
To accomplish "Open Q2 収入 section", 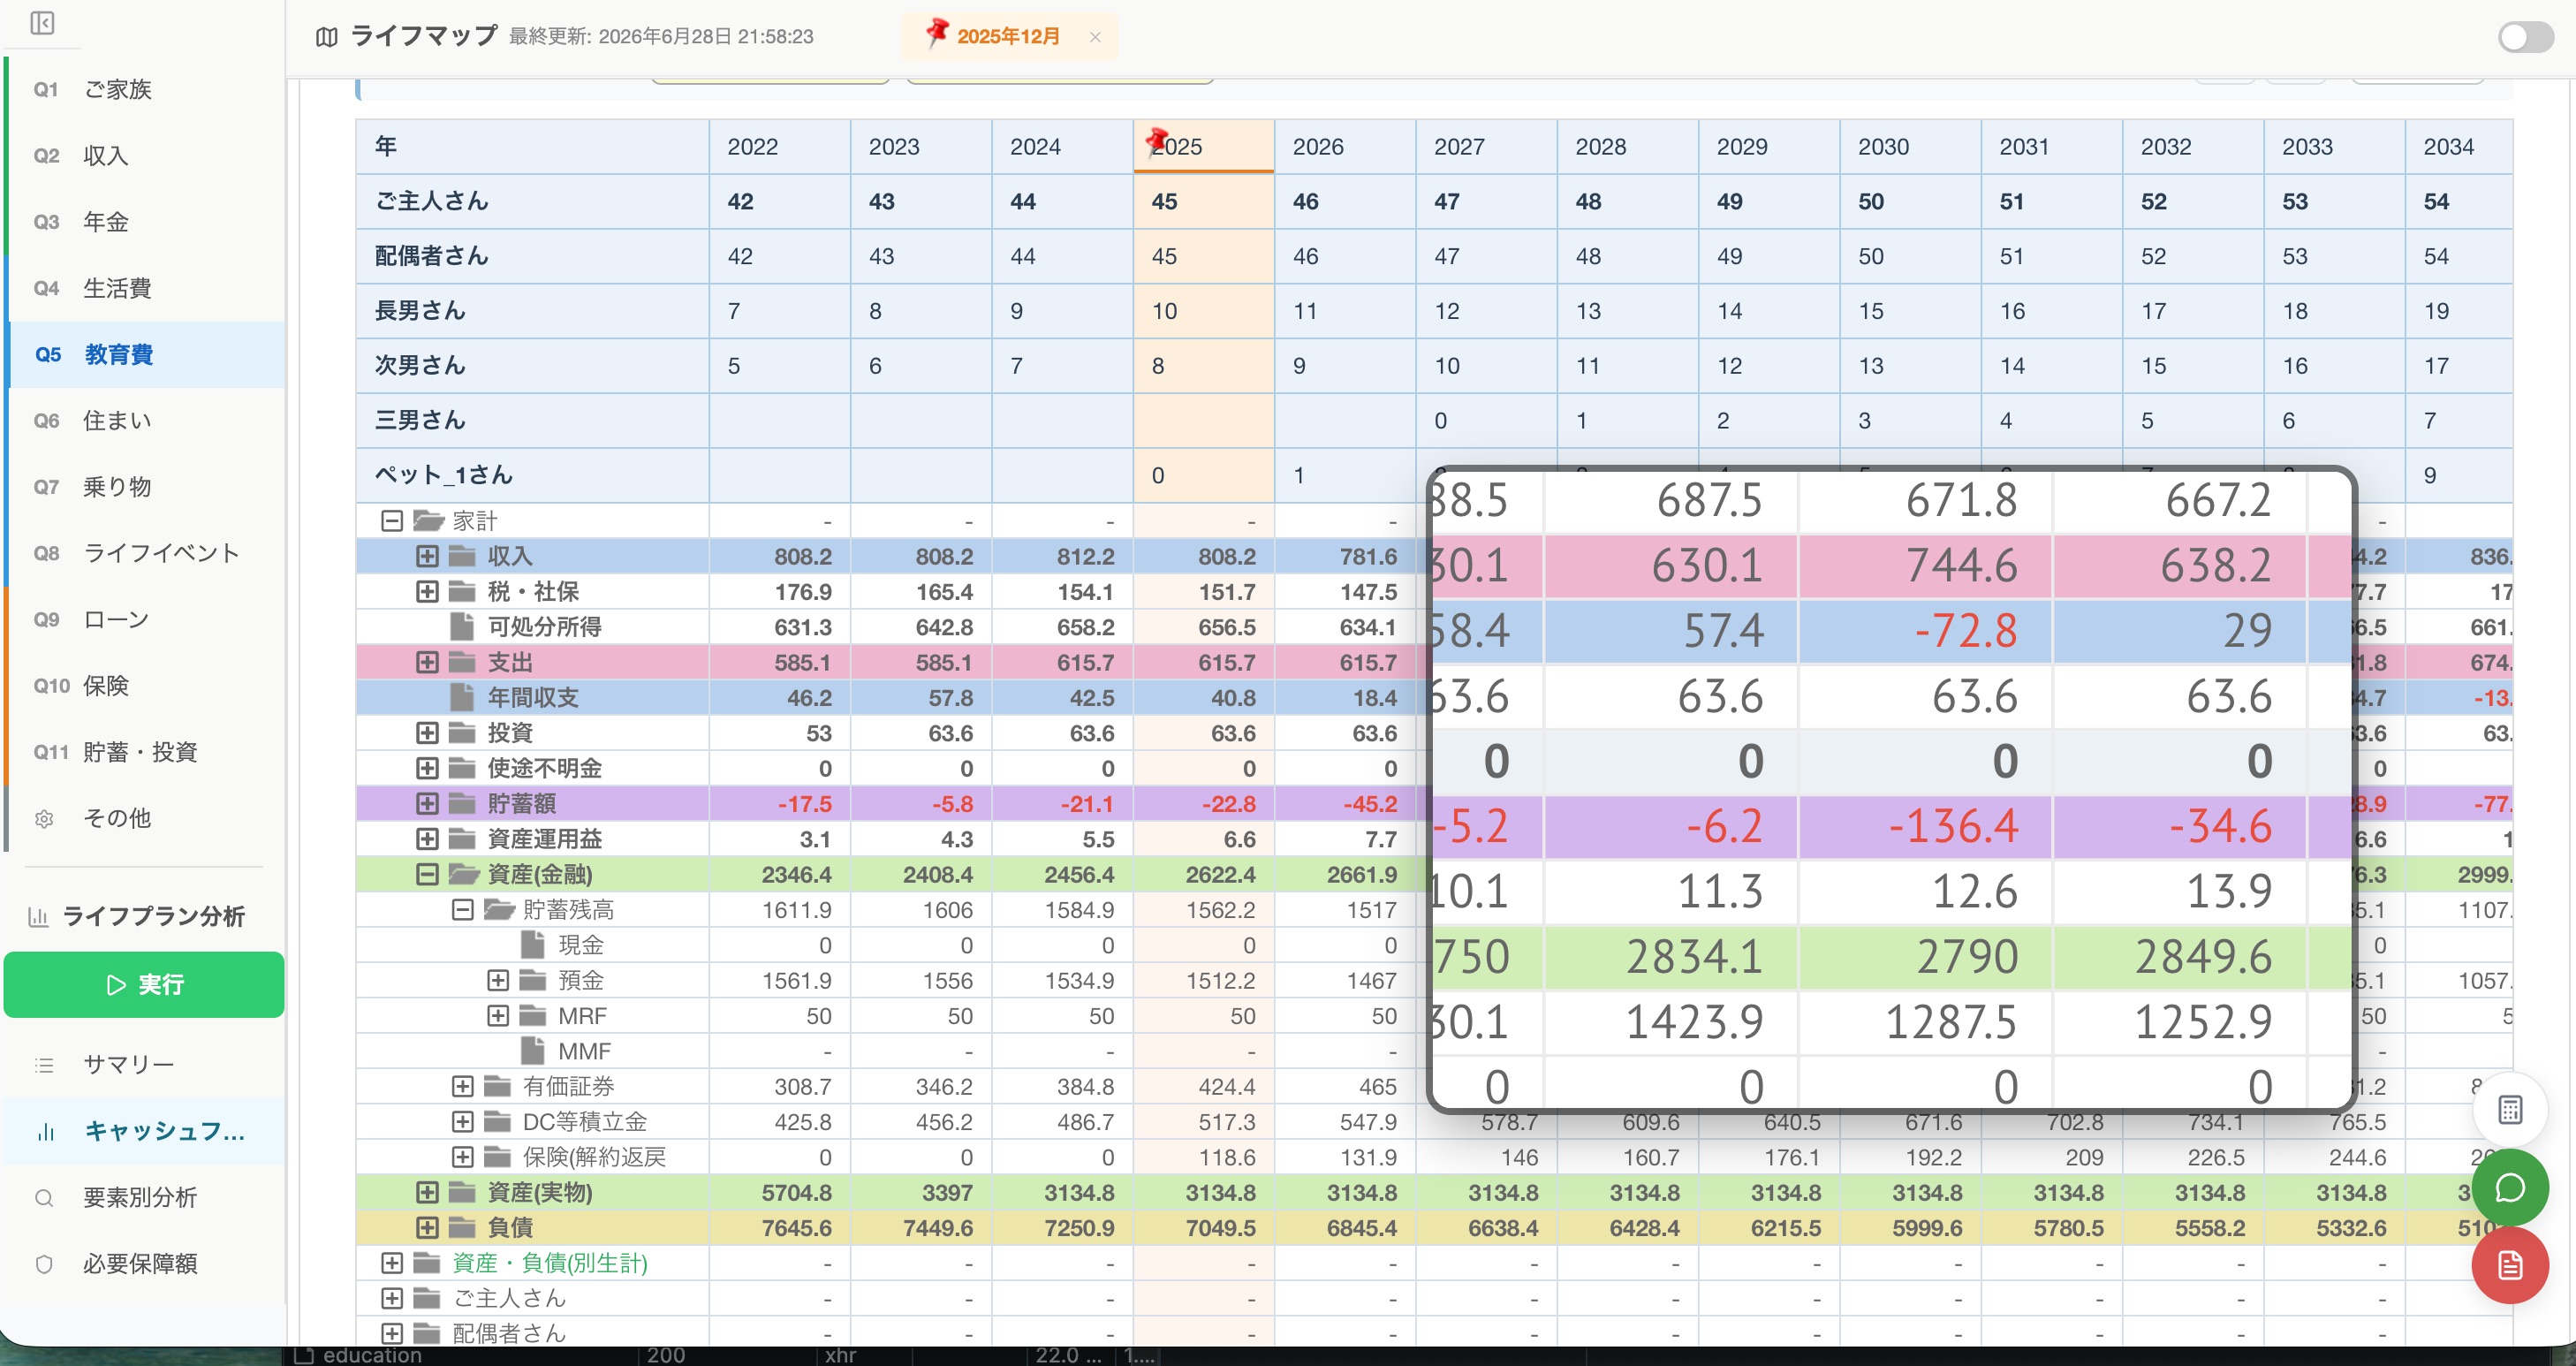I will [x=145, y=155].
